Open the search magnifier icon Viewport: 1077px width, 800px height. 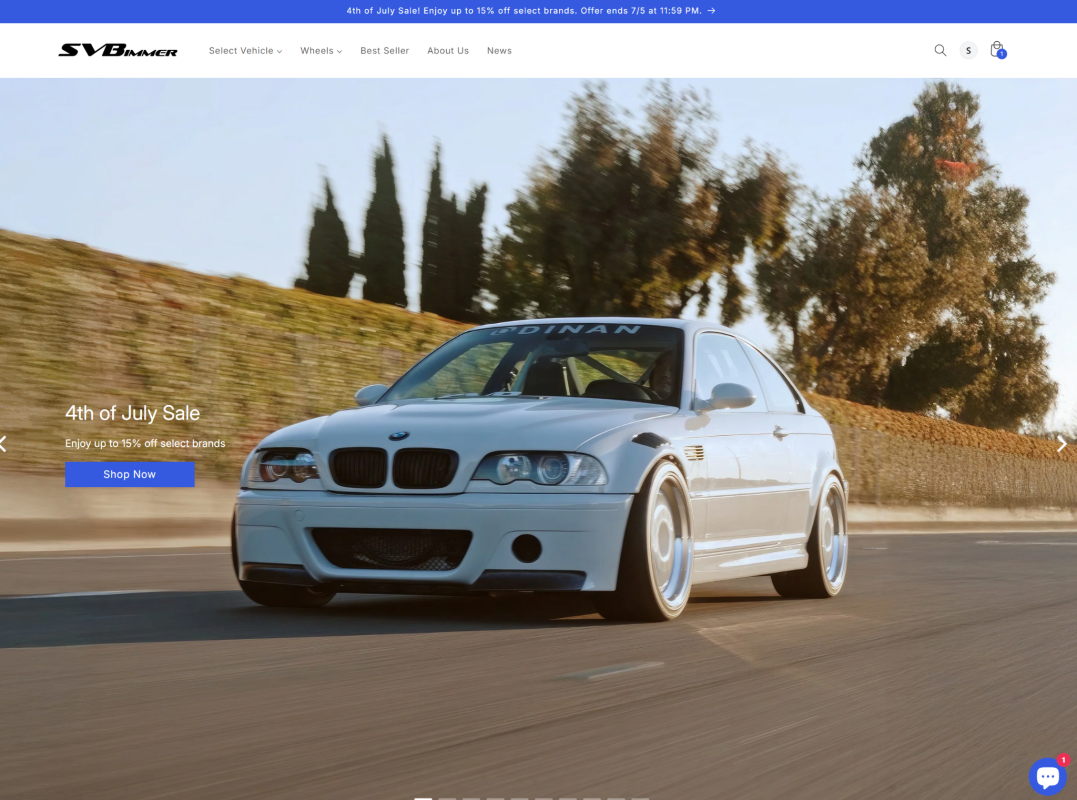point(940,50)
